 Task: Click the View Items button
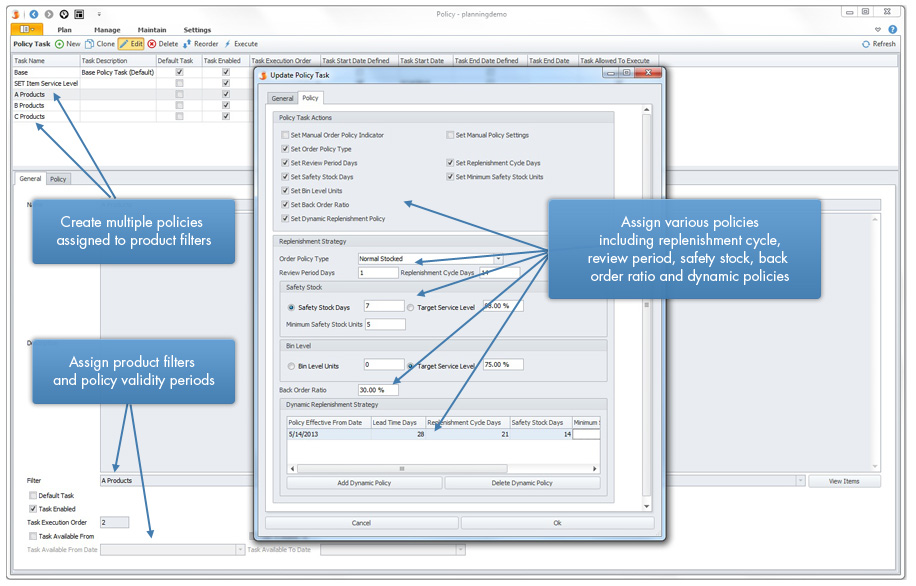pos(844,481)
